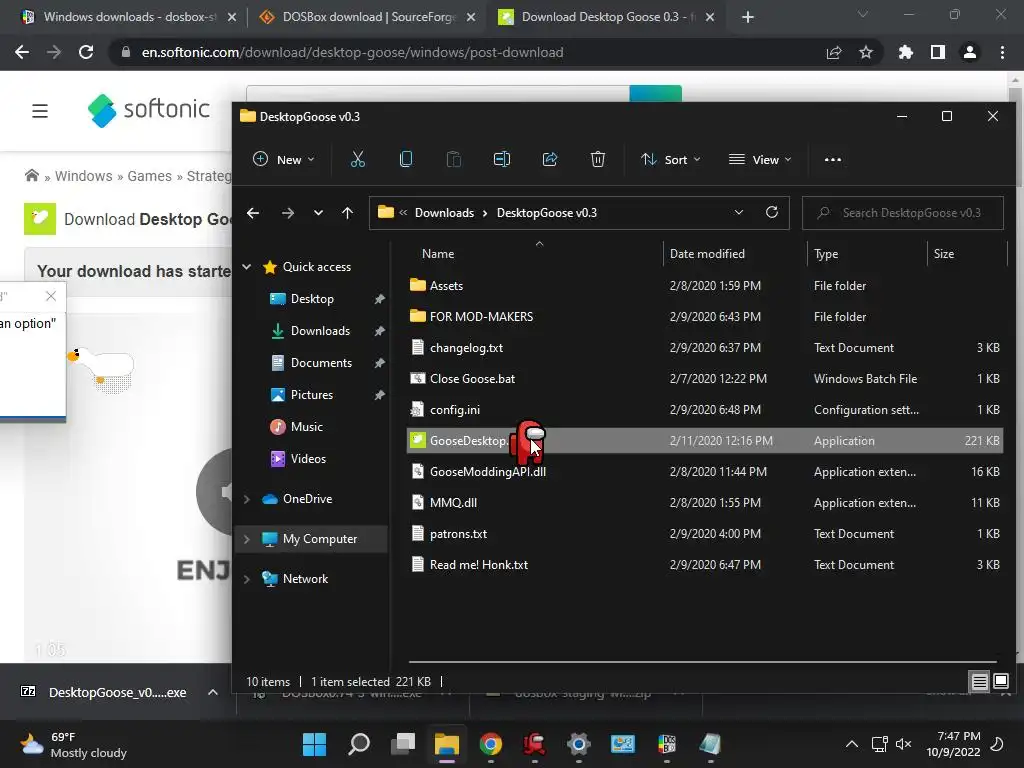Select Videos in navigation pane

click(308, 458)
